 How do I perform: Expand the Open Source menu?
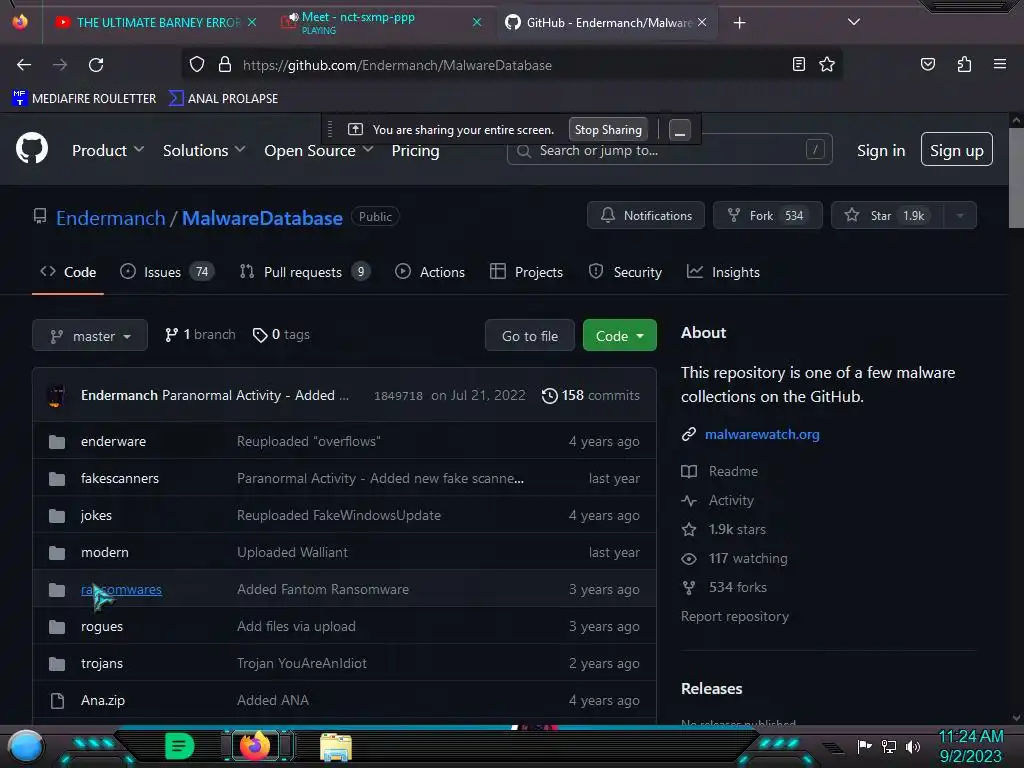(x=318, y=151)
